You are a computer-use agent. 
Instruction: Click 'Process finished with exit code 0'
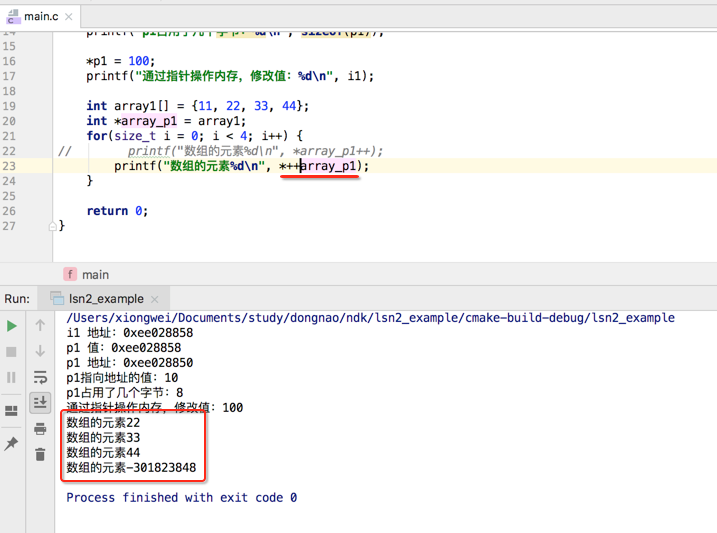click(x=182, y=497)
